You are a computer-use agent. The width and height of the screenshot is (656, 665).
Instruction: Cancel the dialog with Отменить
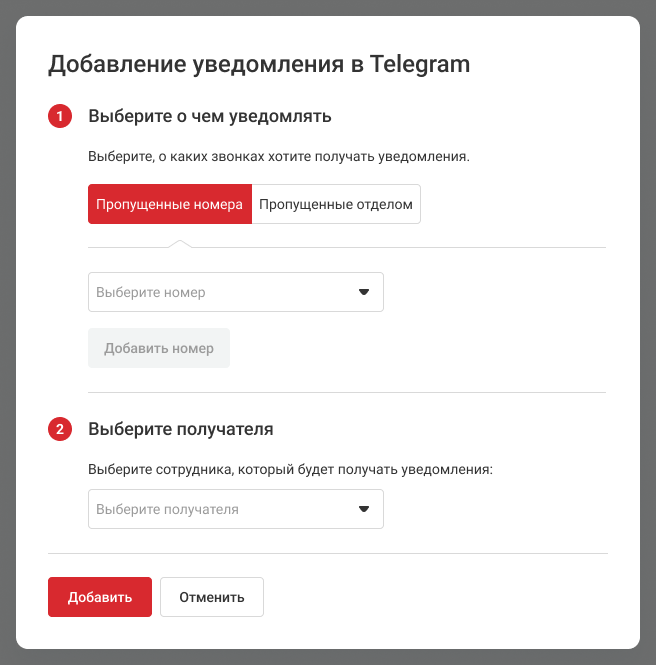click(x=212, y=597)
